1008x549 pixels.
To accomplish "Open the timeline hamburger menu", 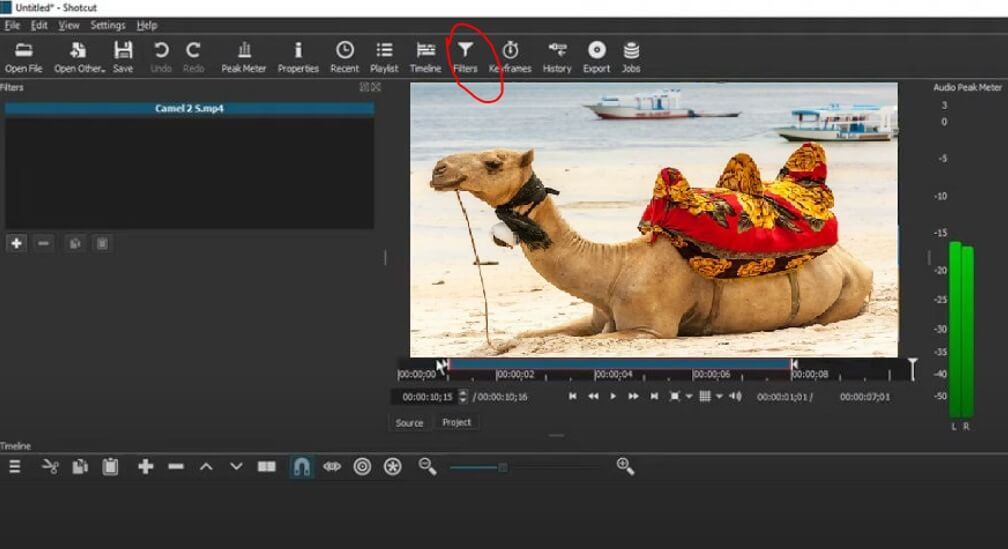I will 15,467.
